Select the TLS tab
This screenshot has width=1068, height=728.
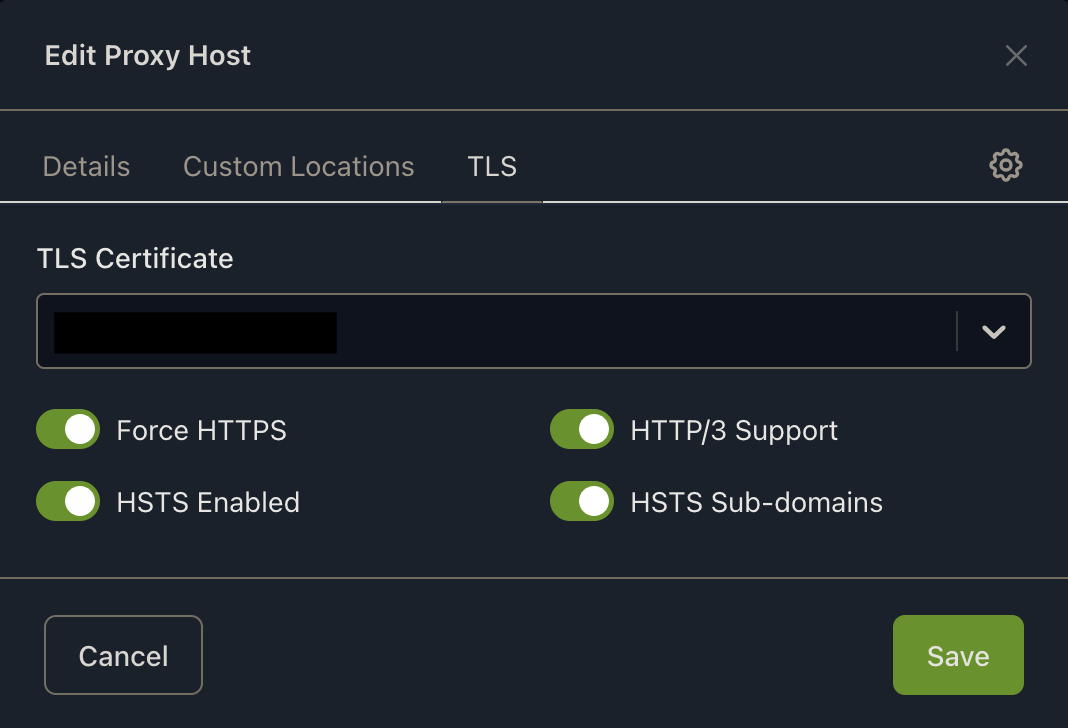492,166
